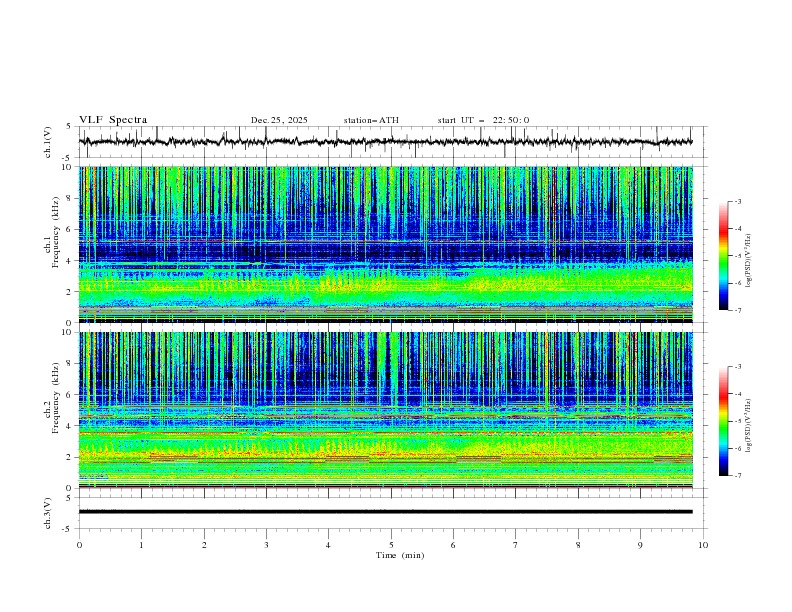Click the flat ch.3 voltage trace

click(x=385, y=512)
